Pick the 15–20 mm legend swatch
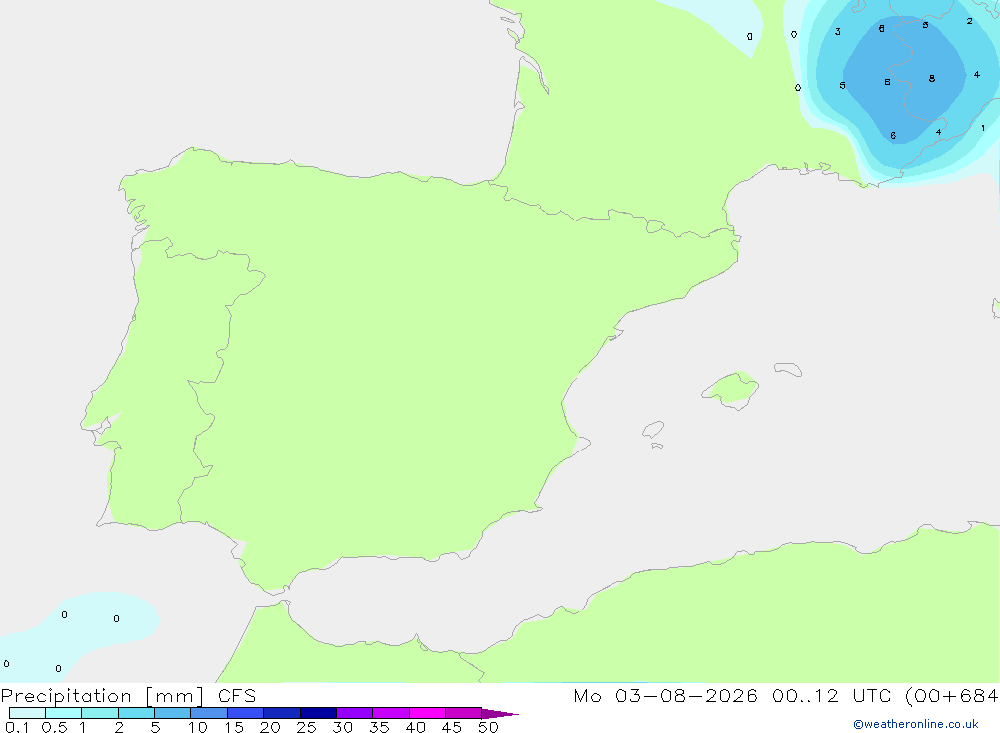Screen dimensions: 1000x733 pos(245,713)
